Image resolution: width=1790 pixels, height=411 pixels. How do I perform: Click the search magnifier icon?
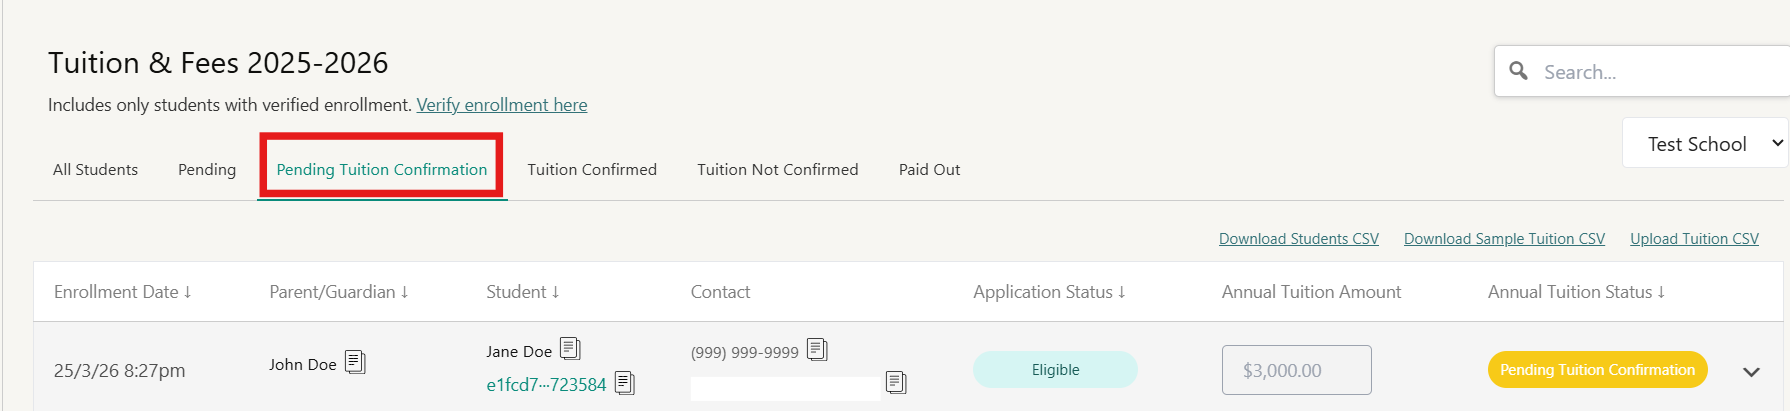(x=1518, y=71)
